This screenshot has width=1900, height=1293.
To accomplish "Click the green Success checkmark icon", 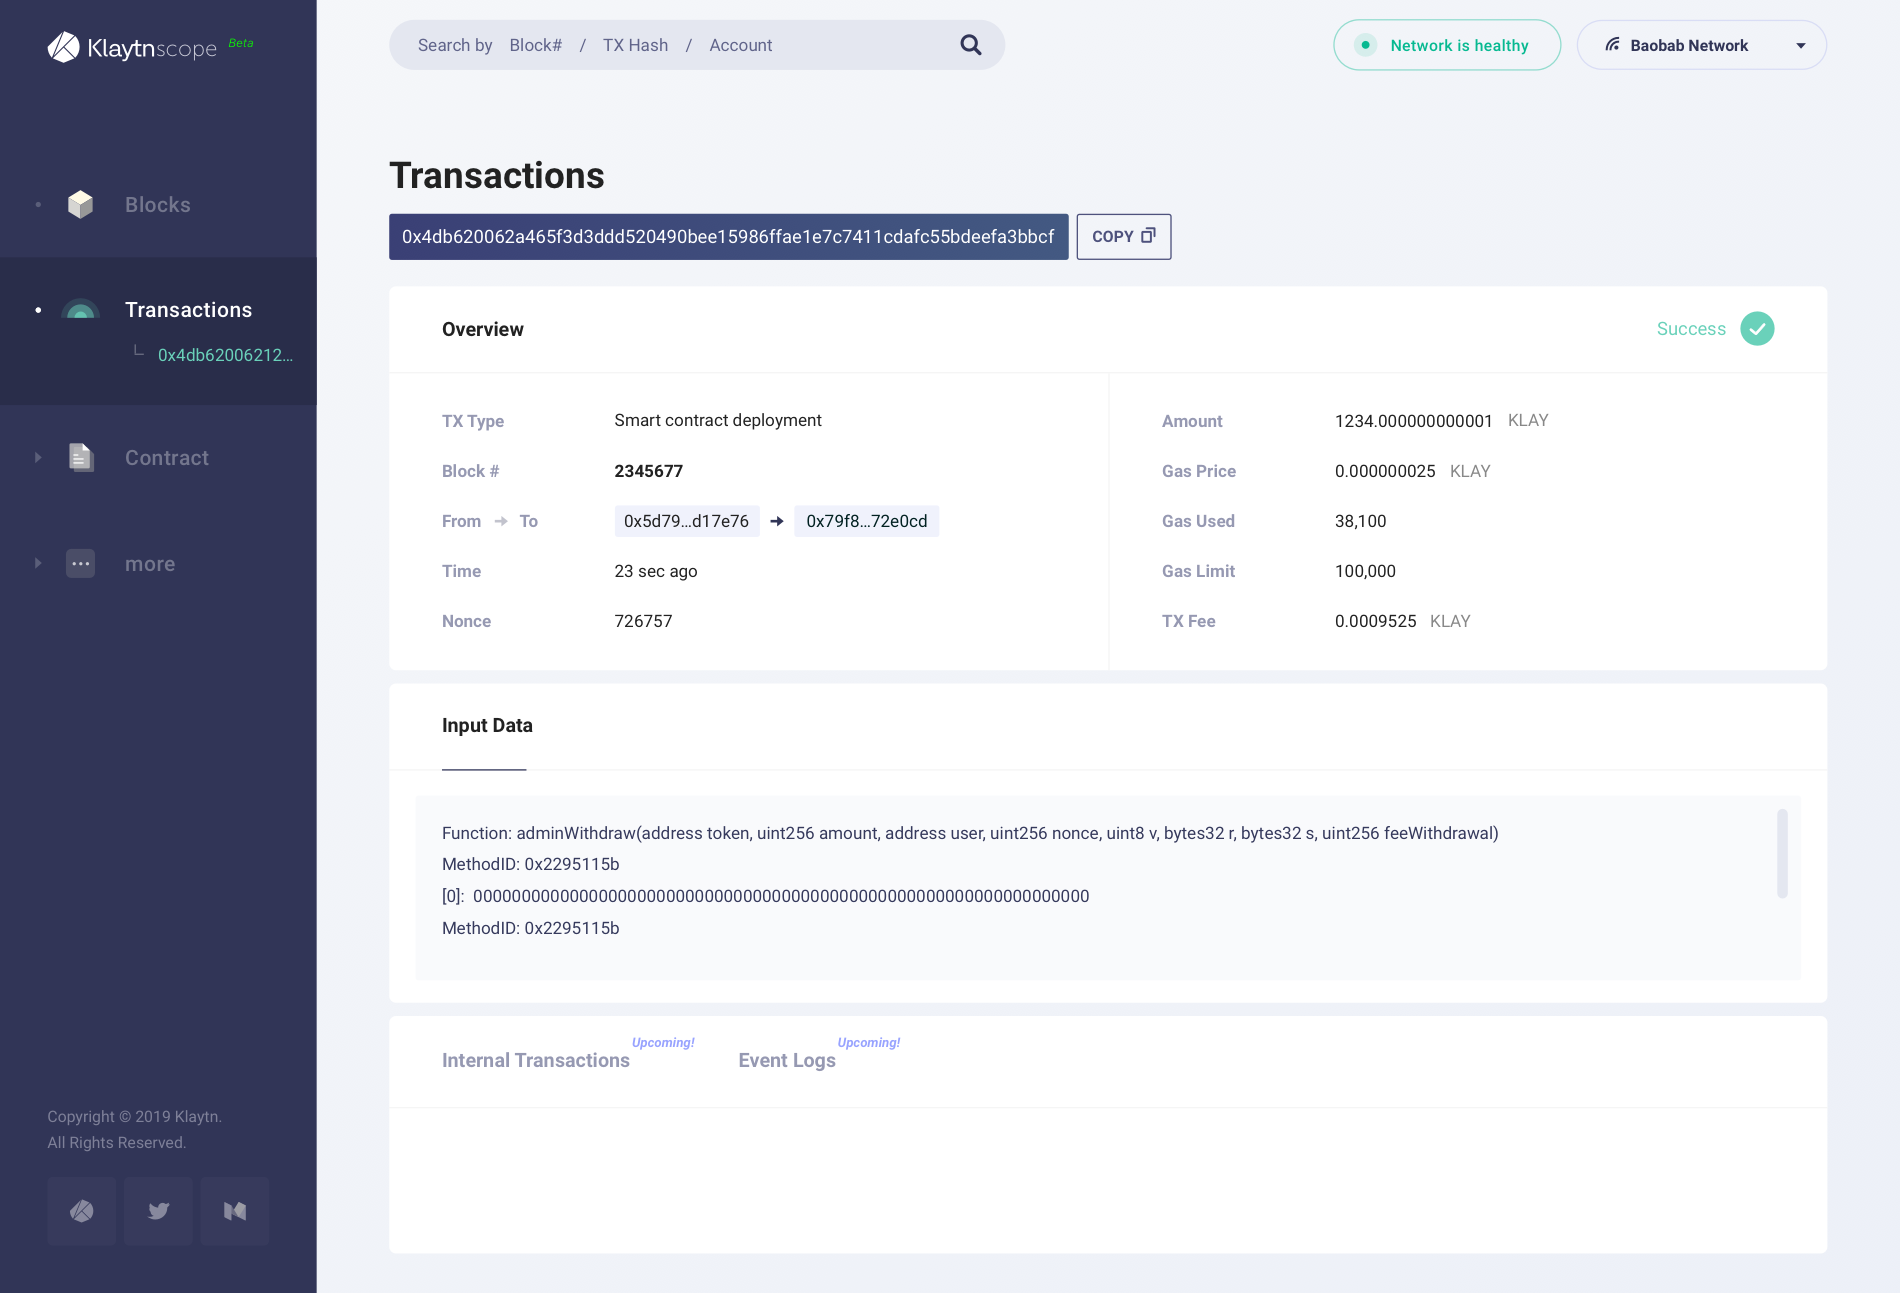I will [1757, 329].
